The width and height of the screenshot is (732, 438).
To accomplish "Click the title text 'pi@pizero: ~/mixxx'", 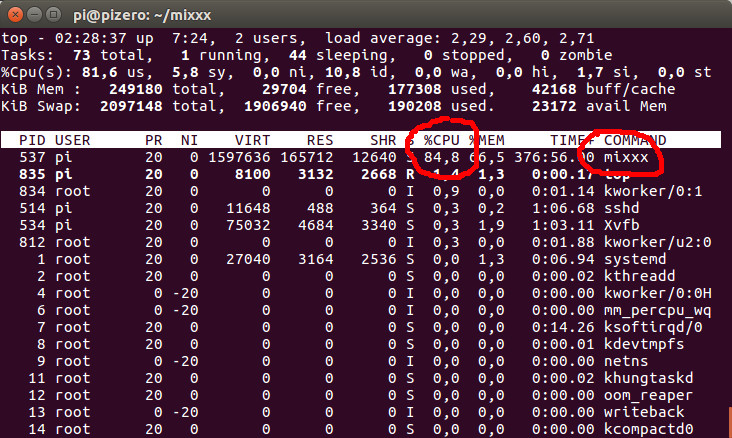I will (142, 15).
